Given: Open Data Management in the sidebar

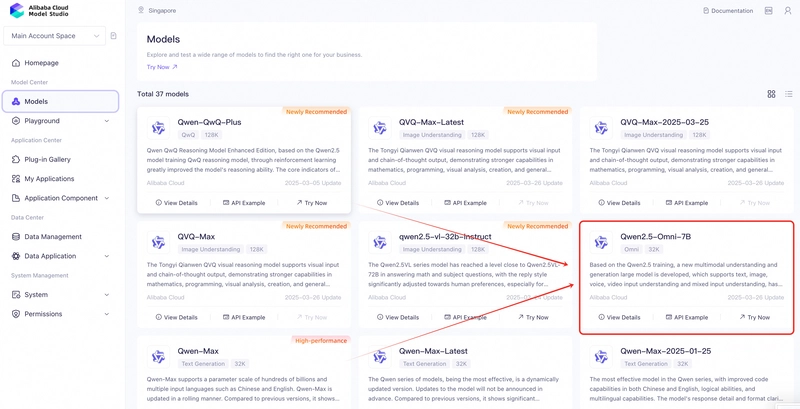Looking at the screenshot, I should click(53, 237).
